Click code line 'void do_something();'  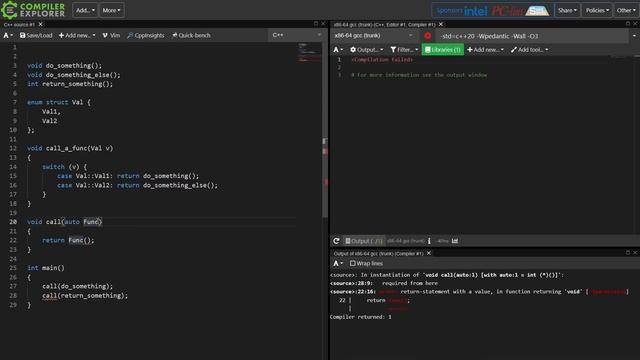point(64,66)
